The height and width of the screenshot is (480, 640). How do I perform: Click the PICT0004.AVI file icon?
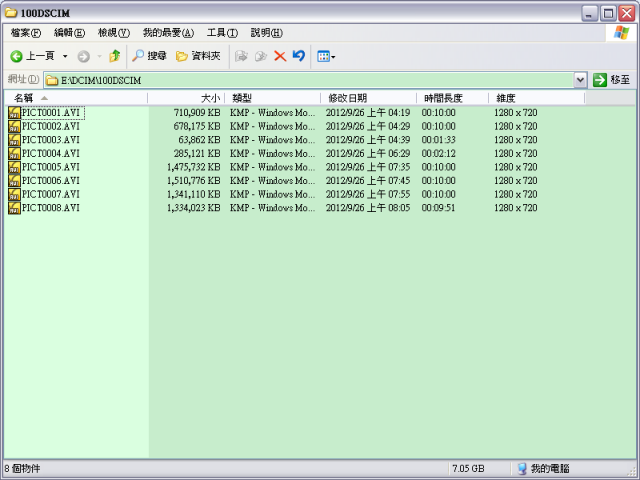point(14,153)
